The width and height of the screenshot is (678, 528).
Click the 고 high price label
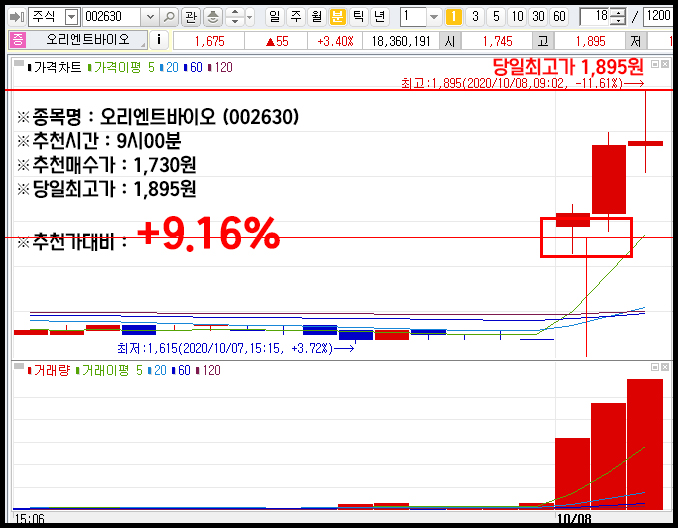click(x=543, y=41)
